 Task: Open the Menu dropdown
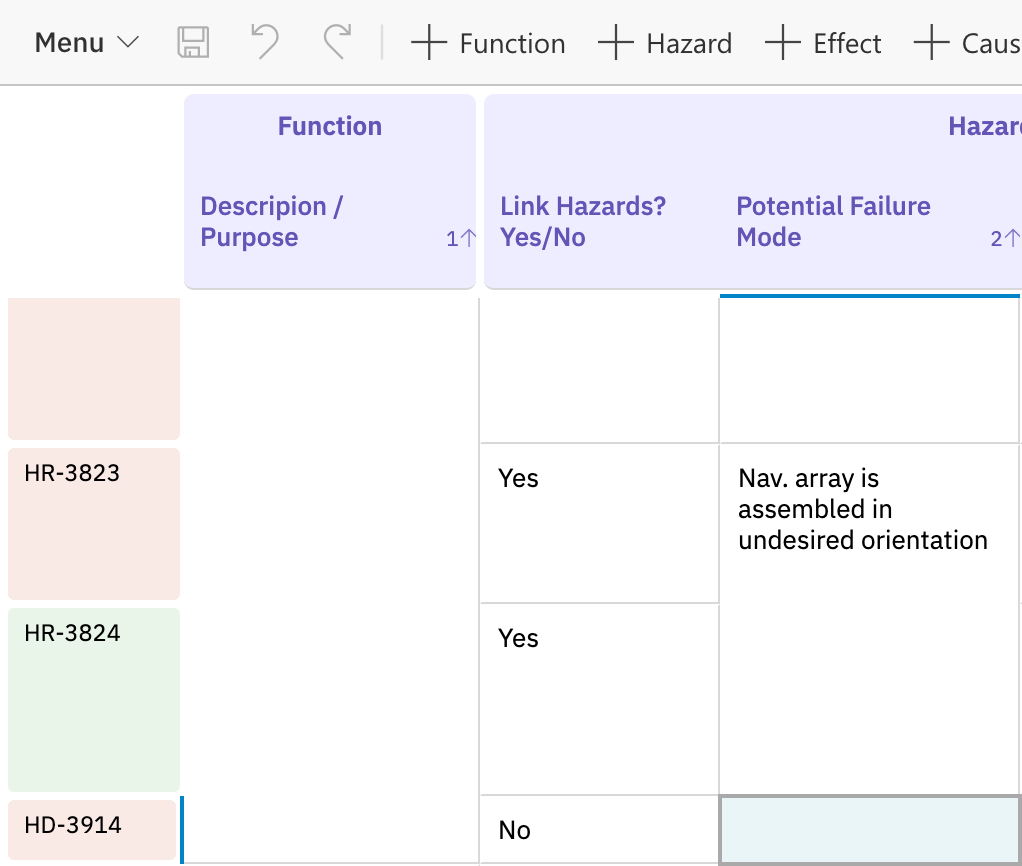tap(87, 43)
